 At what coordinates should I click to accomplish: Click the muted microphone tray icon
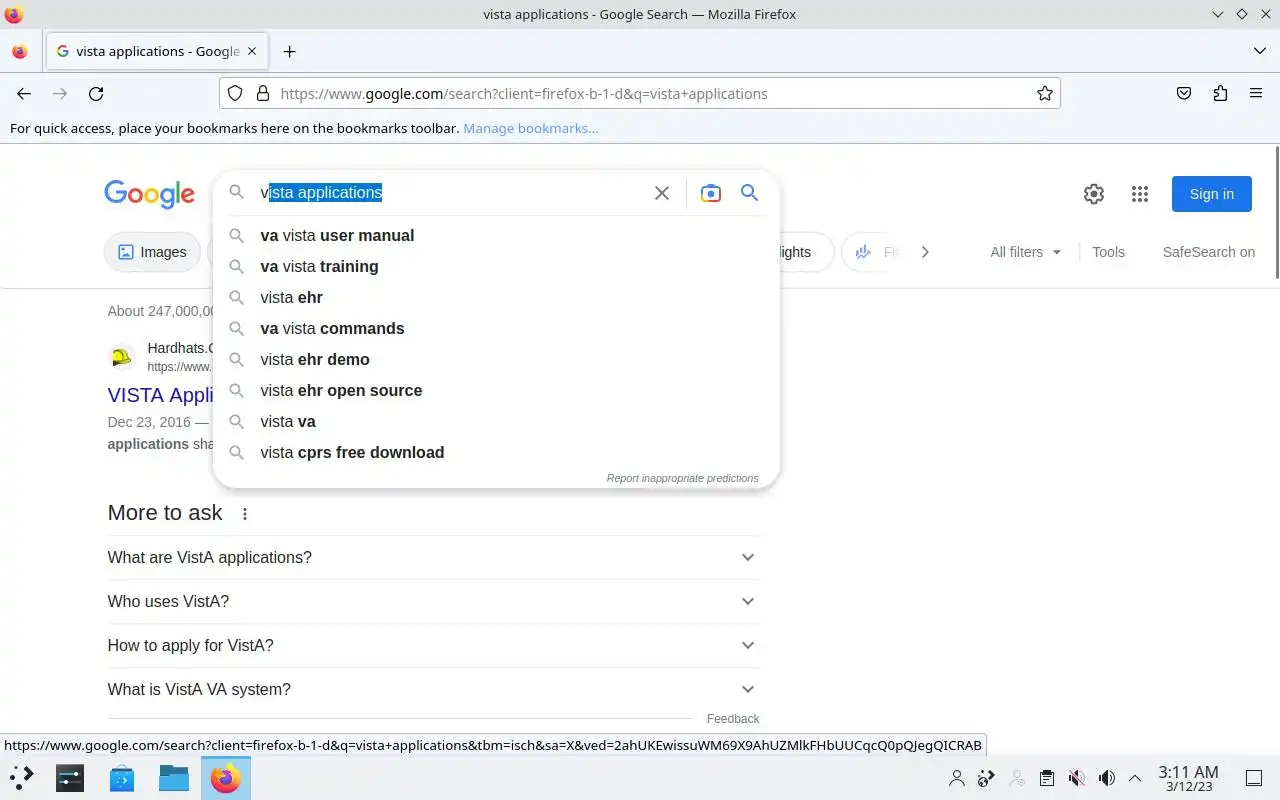click(1076, 778)
